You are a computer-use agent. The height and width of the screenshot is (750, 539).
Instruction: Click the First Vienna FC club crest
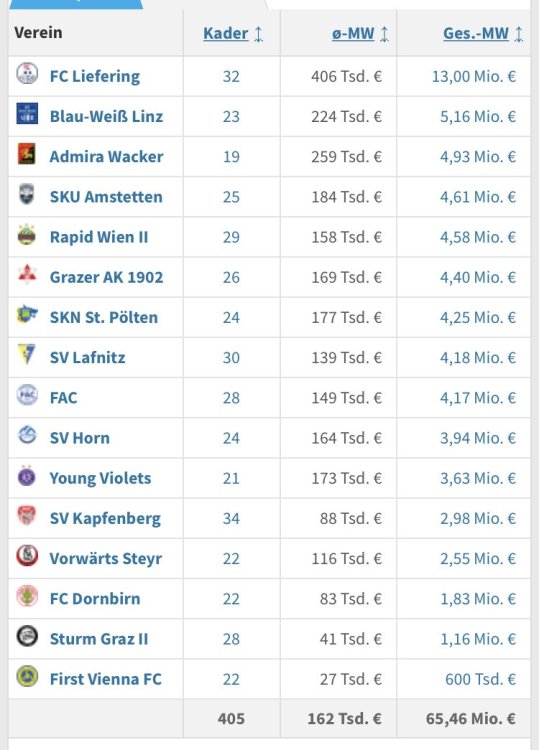point(27,677)
